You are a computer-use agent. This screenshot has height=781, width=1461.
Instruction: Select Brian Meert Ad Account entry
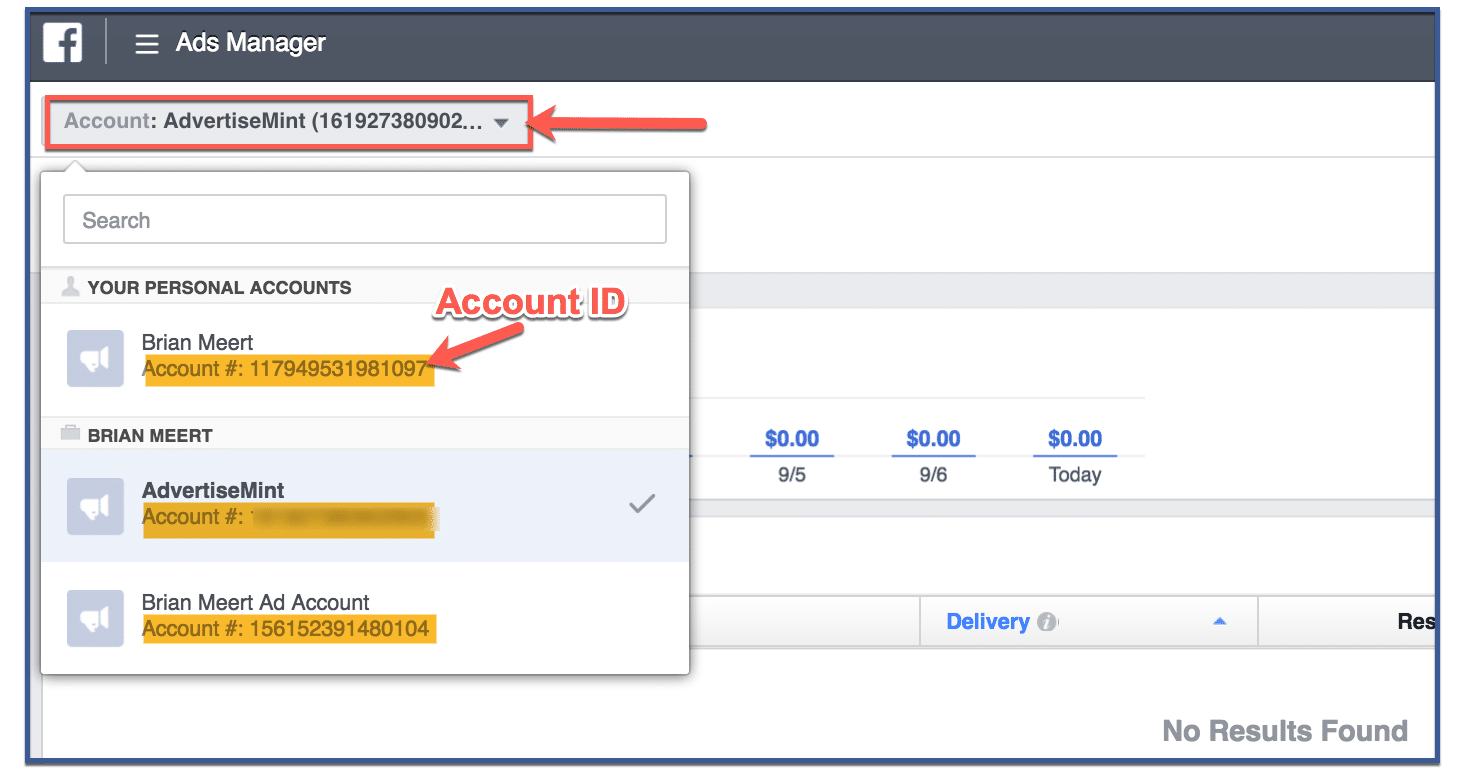[x=365, y=617]
